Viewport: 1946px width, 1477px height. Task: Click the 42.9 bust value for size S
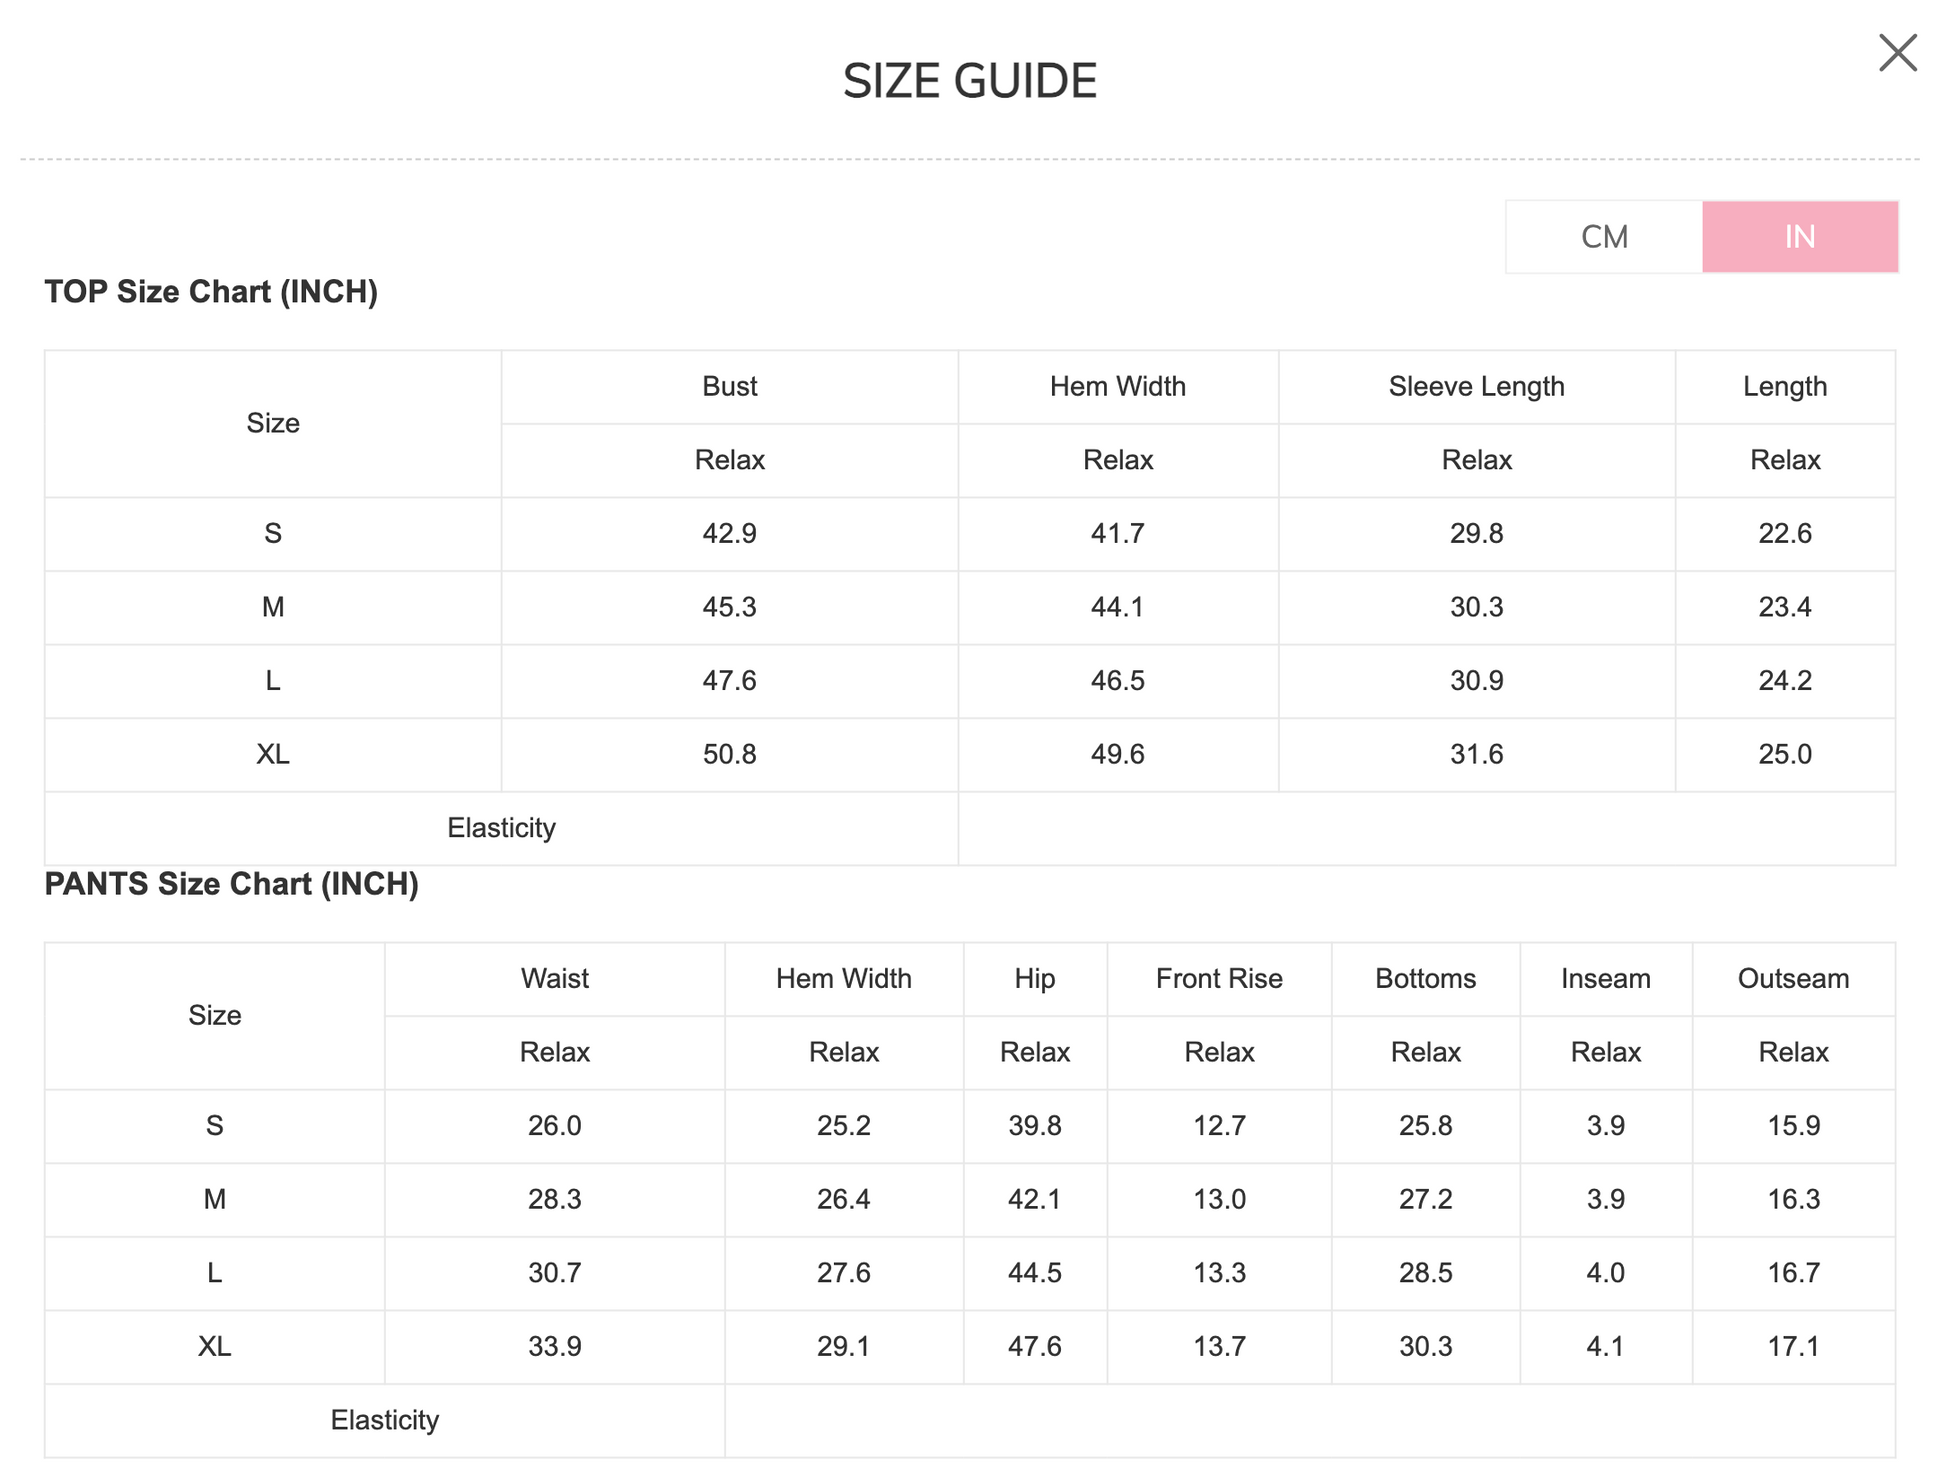tap(729, 534)
